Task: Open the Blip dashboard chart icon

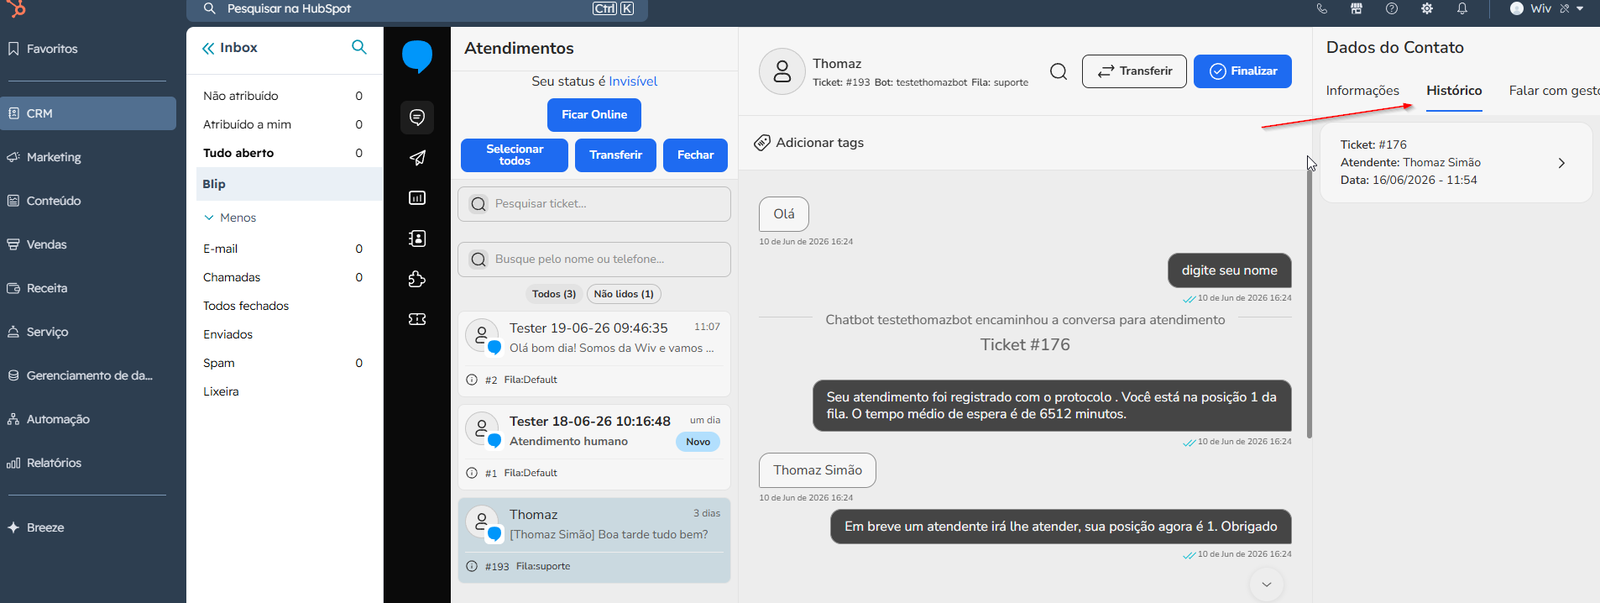Action: click(x=417, y=198)
